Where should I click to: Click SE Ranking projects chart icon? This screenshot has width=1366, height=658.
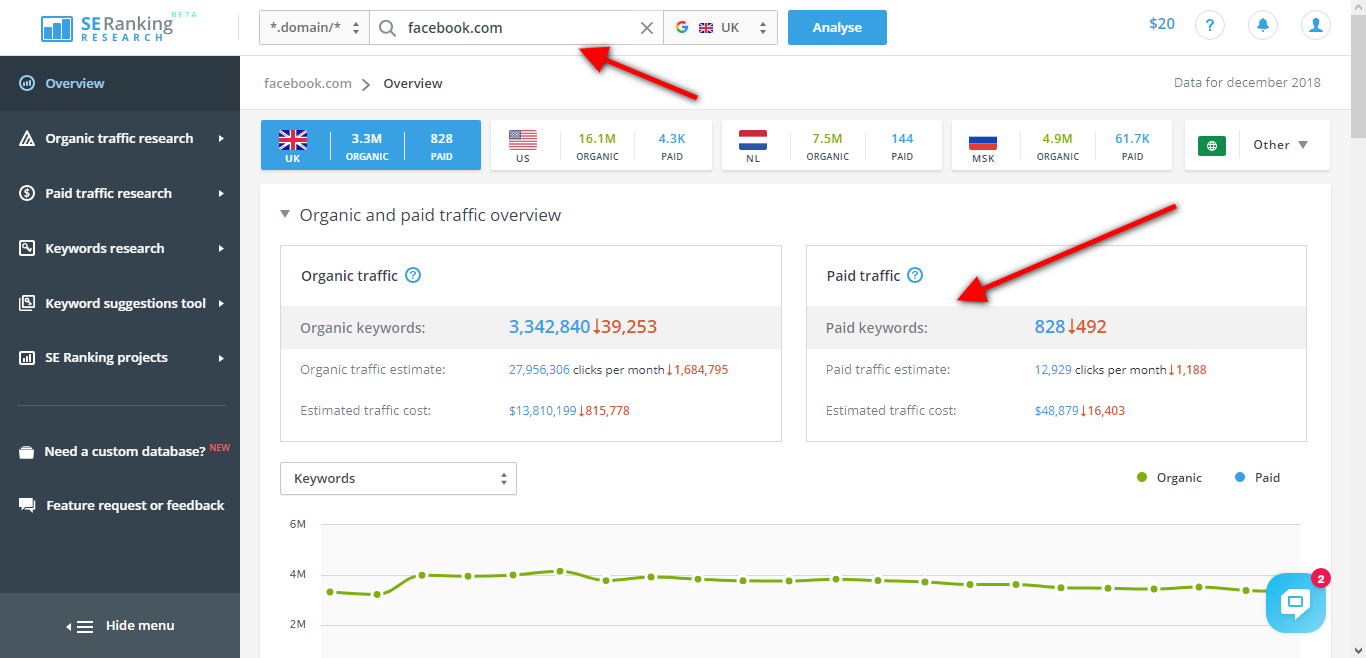tap(27, 357)
